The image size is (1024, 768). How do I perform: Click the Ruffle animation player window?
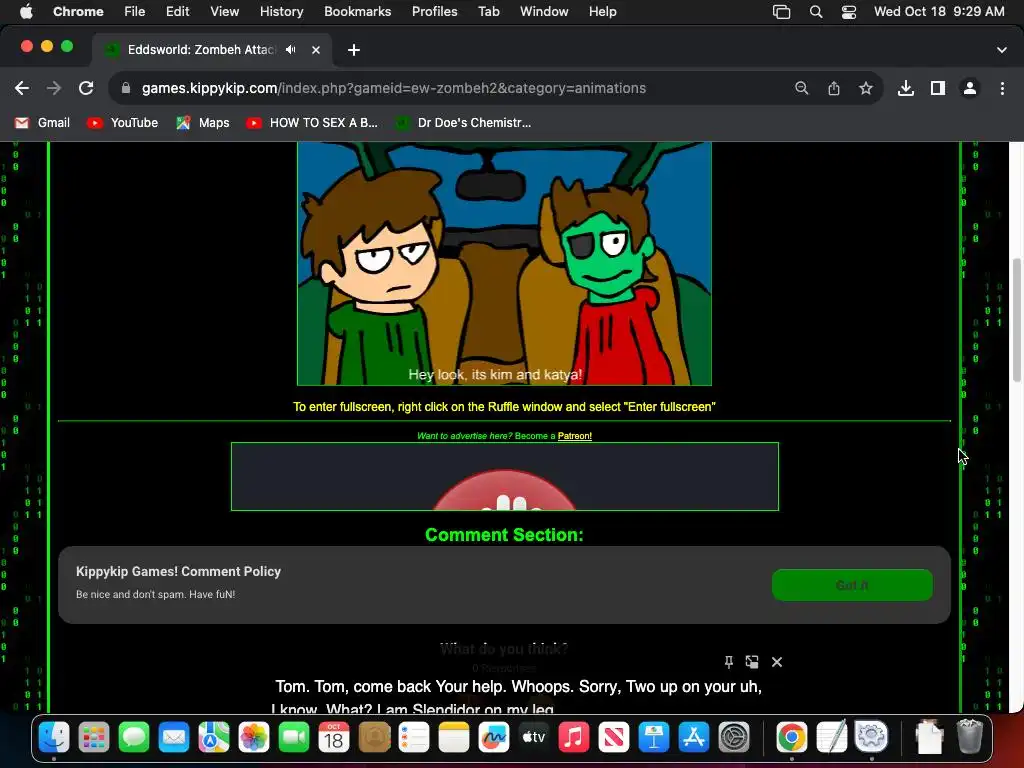[504, 263]
